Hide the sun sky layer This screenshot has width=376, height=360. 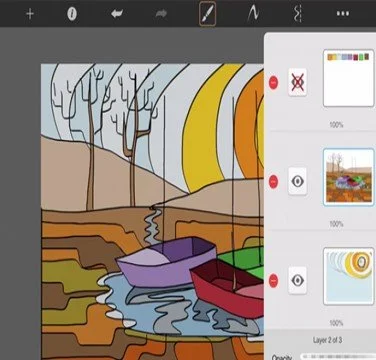click(x=297, y=280)
